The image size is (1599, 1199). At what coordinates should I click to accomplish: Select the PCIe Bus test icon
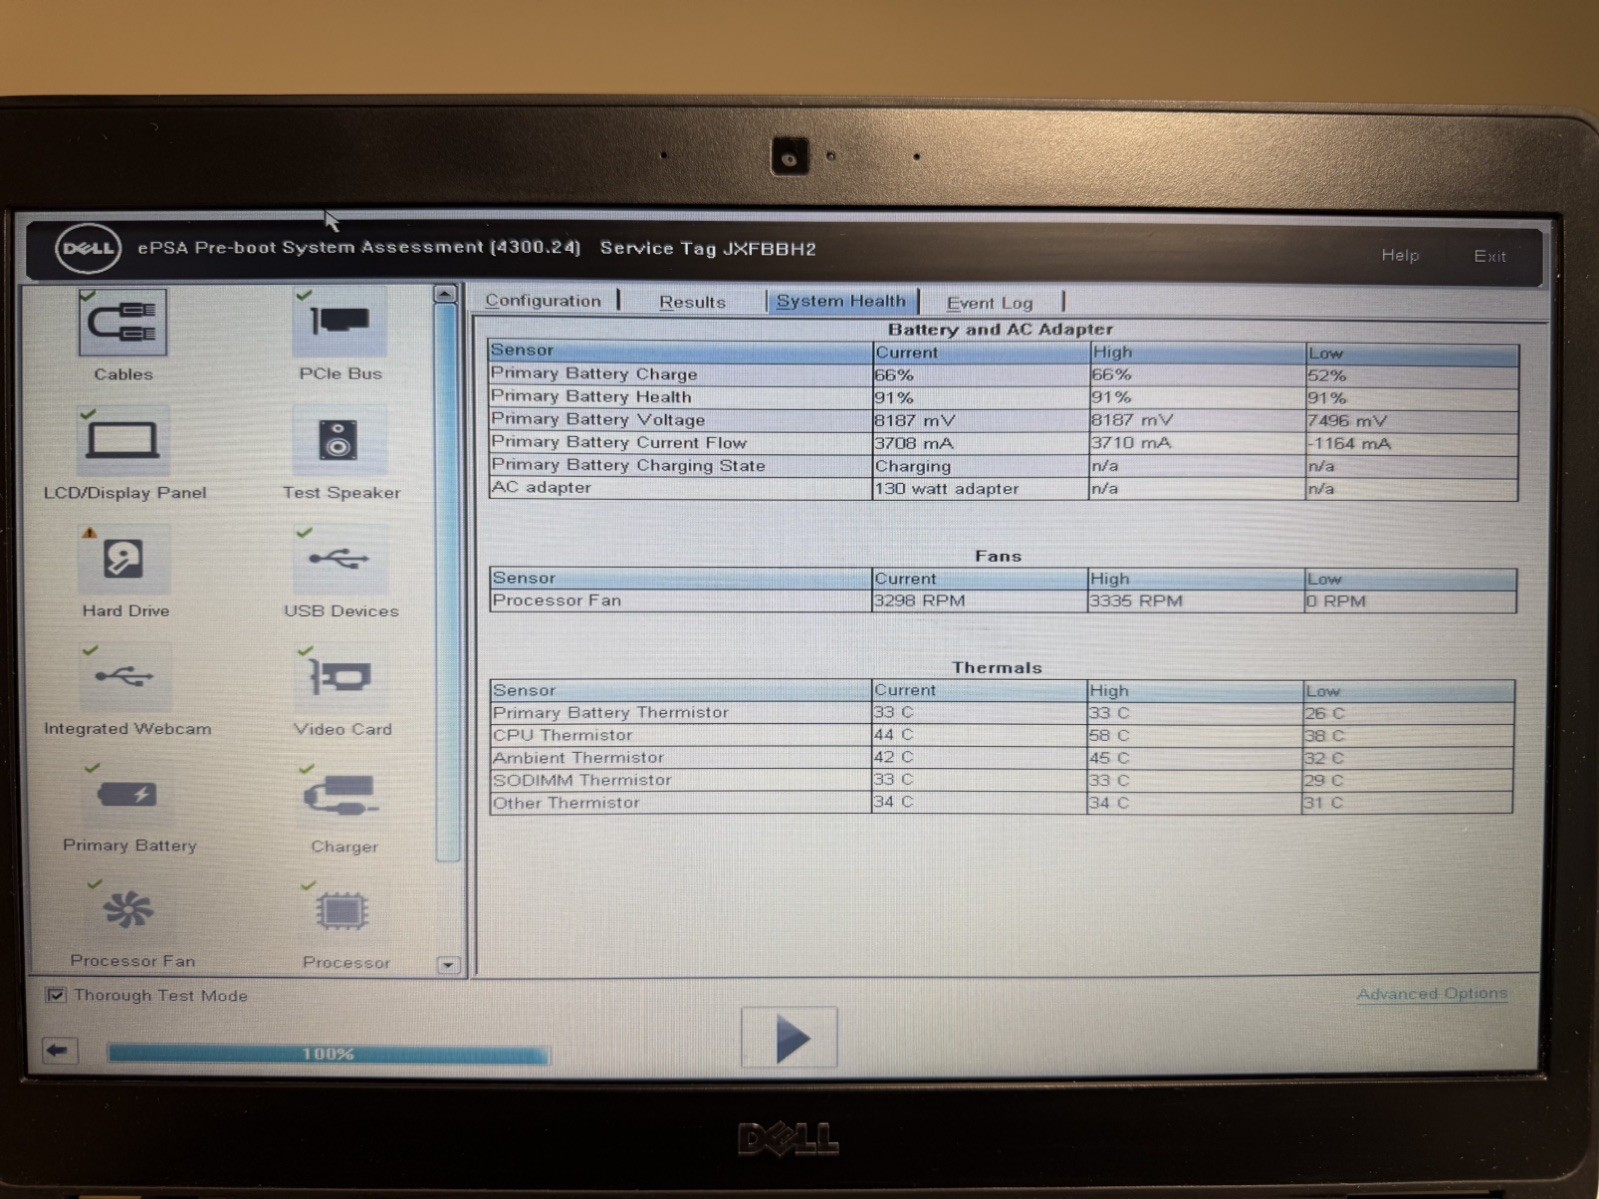click(339, 321)
